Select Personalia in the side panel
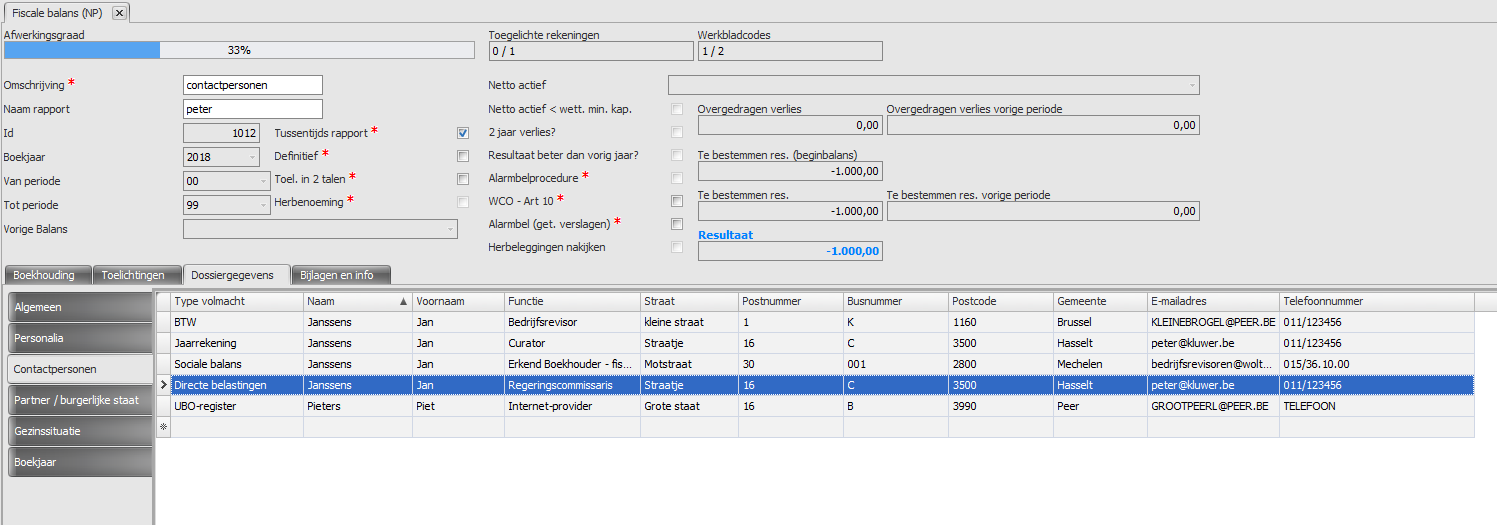This screenshot has width=1497, height=525. pos(80,338)
